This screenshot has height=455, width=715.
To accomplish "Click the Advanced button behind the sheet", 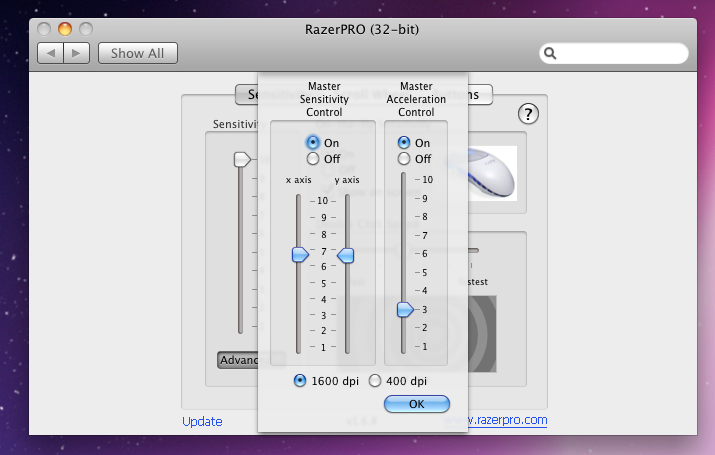I will coord(238,360).
